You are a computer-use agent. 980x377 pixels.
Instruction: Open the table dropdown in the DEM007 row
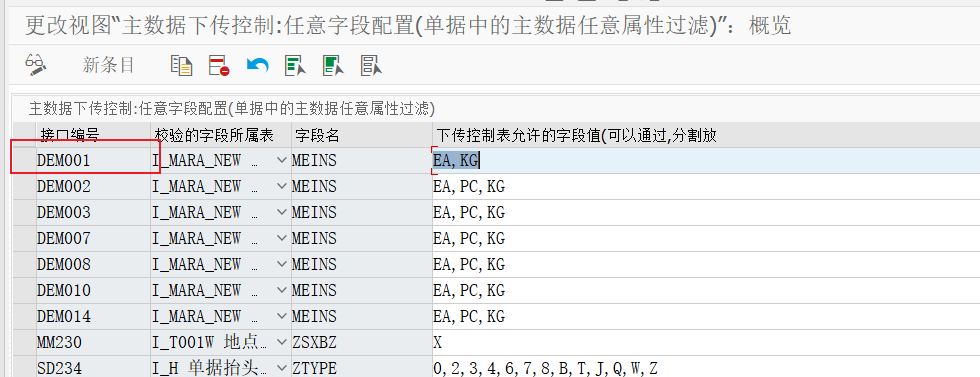point(281,238)
